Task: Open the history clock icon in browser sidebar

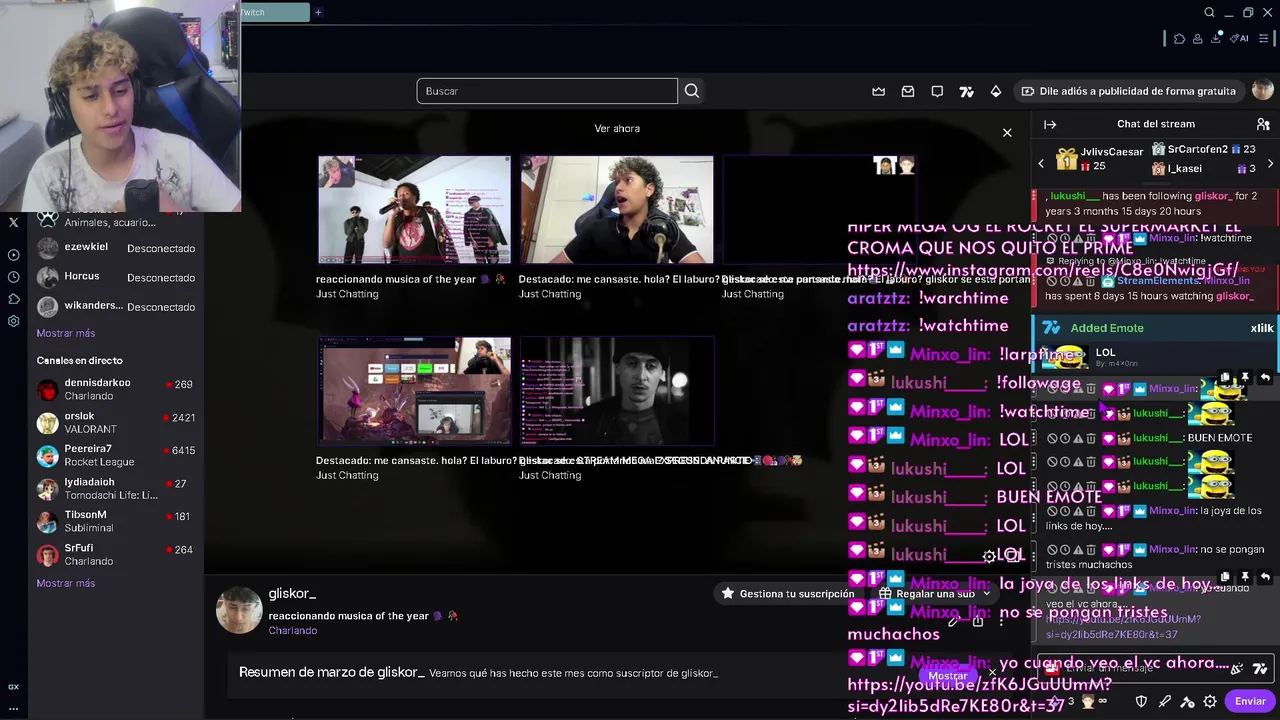Action: point(14,277)
